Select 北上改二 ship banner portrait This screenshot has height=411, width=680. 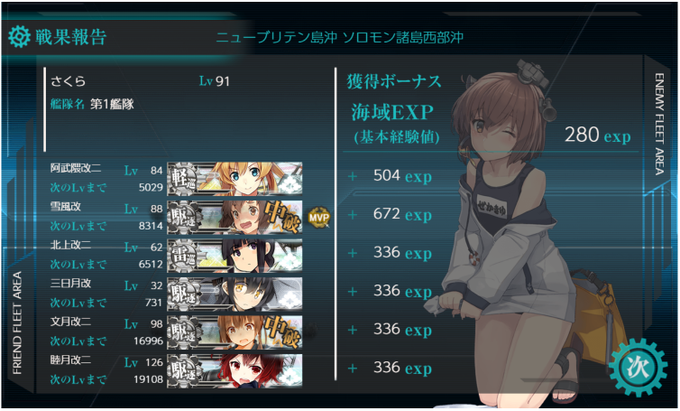(x=235, y=255)
